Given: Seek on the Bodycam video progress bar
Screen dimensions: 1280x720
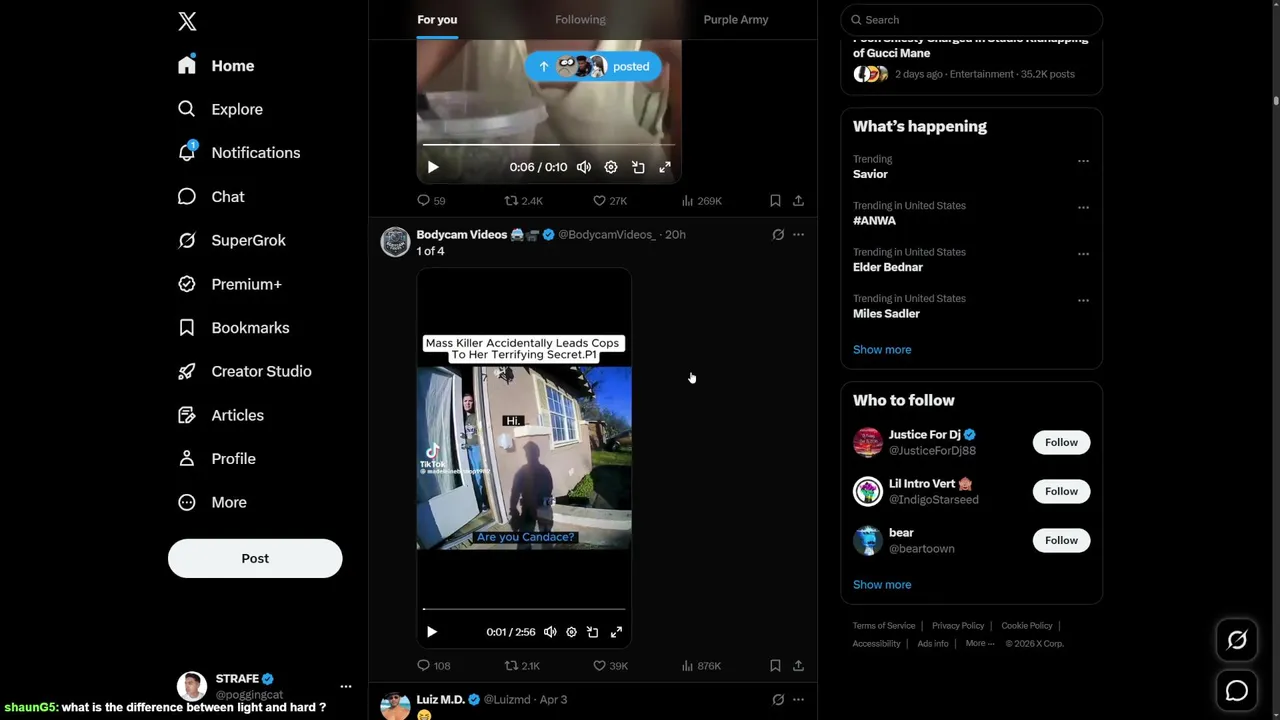Looking at the screenshot, I should (524, 609).
